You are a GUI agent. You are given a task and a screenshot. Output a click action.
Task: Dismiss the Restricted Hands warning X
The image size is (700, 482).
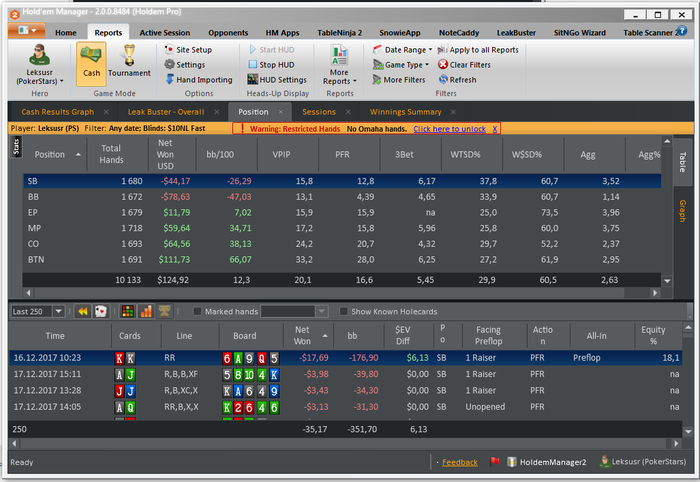pos(495,129)
